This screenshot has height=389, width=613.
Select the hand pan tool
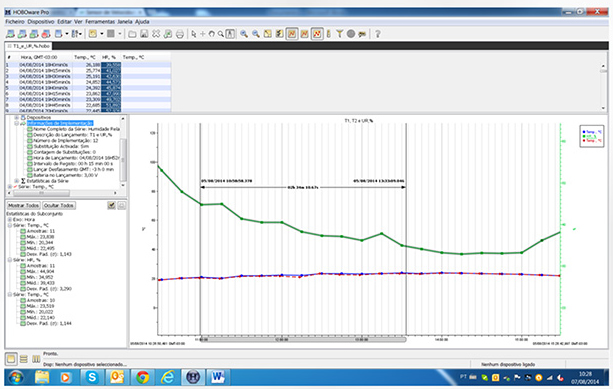pos(212,34)
